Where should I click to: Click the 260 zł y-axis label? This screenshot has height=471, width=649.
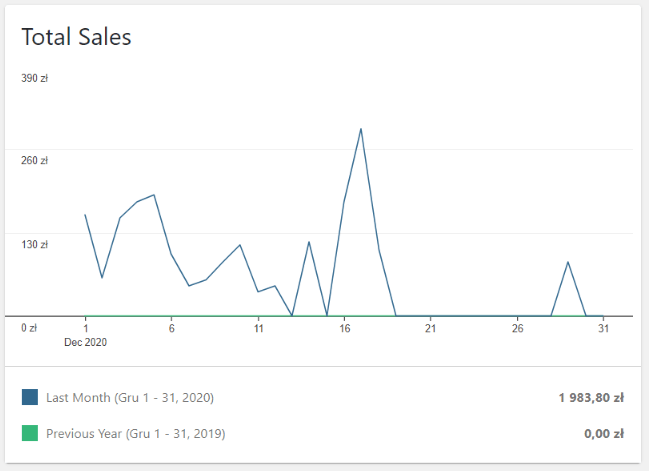click(x=35, y=160)
